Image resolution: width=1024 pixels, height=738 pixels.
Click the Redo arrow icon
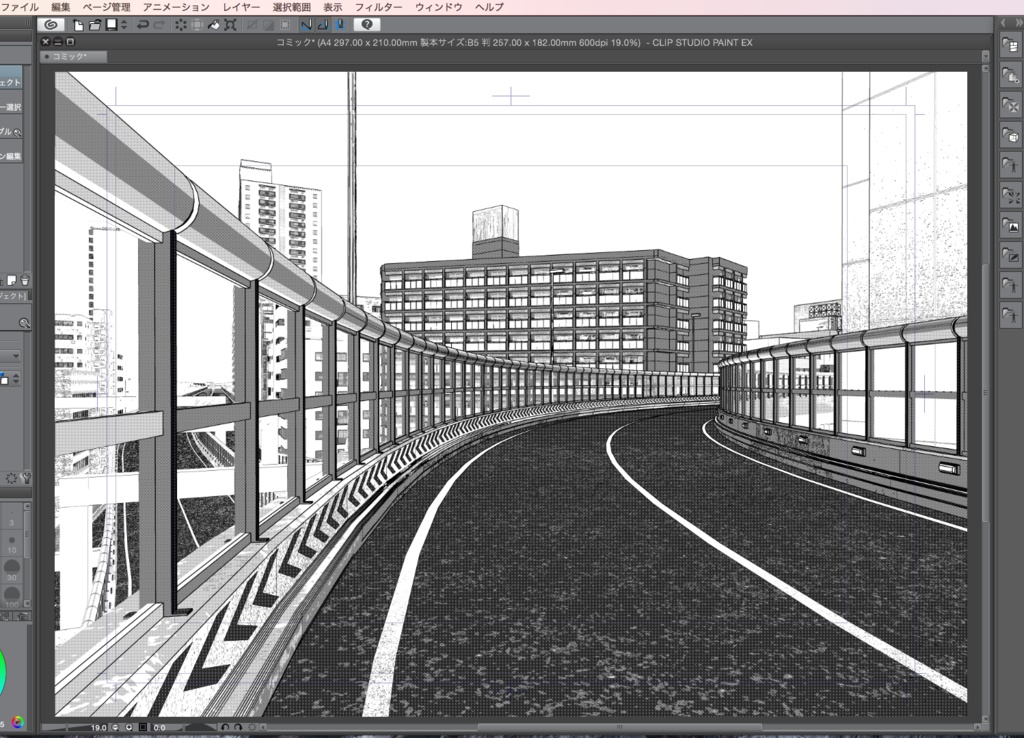point(160,23)
